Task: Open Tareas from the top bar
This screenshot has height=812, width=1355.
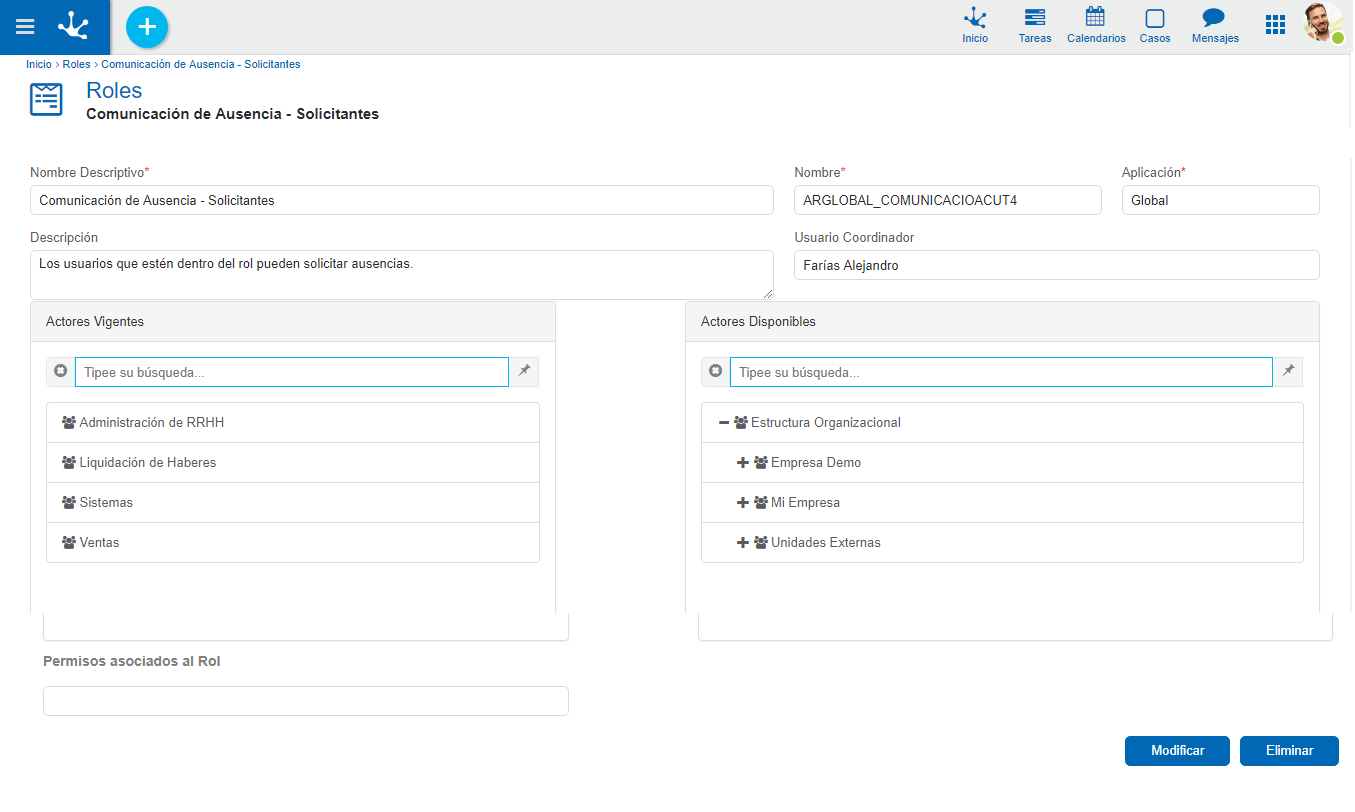Action: point(1035,27)
